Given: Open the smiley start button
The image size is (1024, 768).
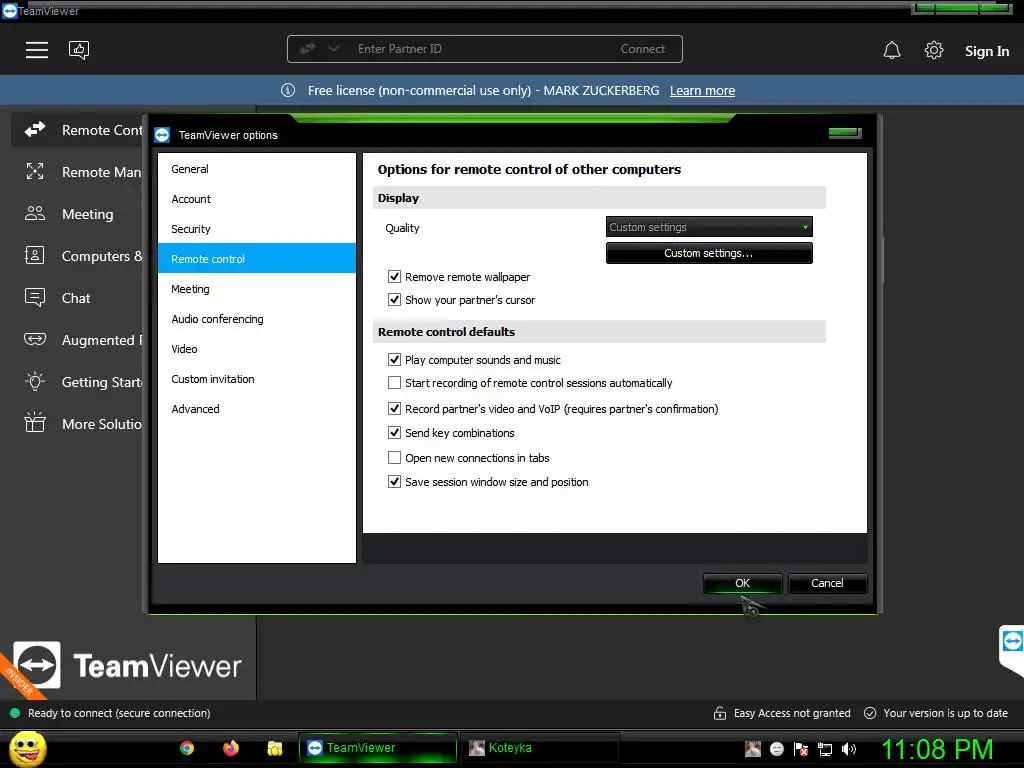Looking at the screenshot, I should click(27, 749).
